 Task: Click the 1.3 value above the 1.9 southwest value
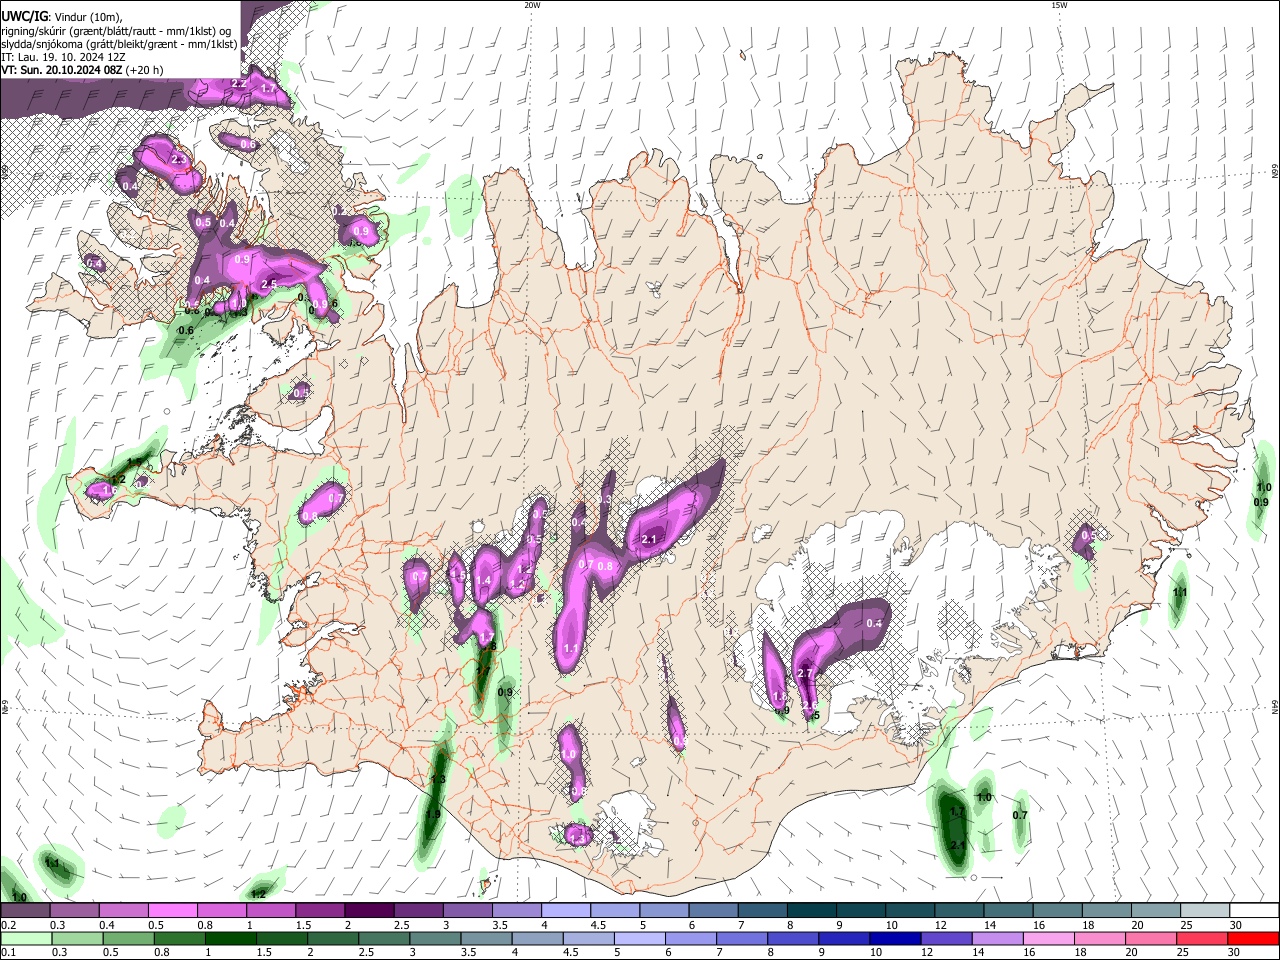click(437, 780)
